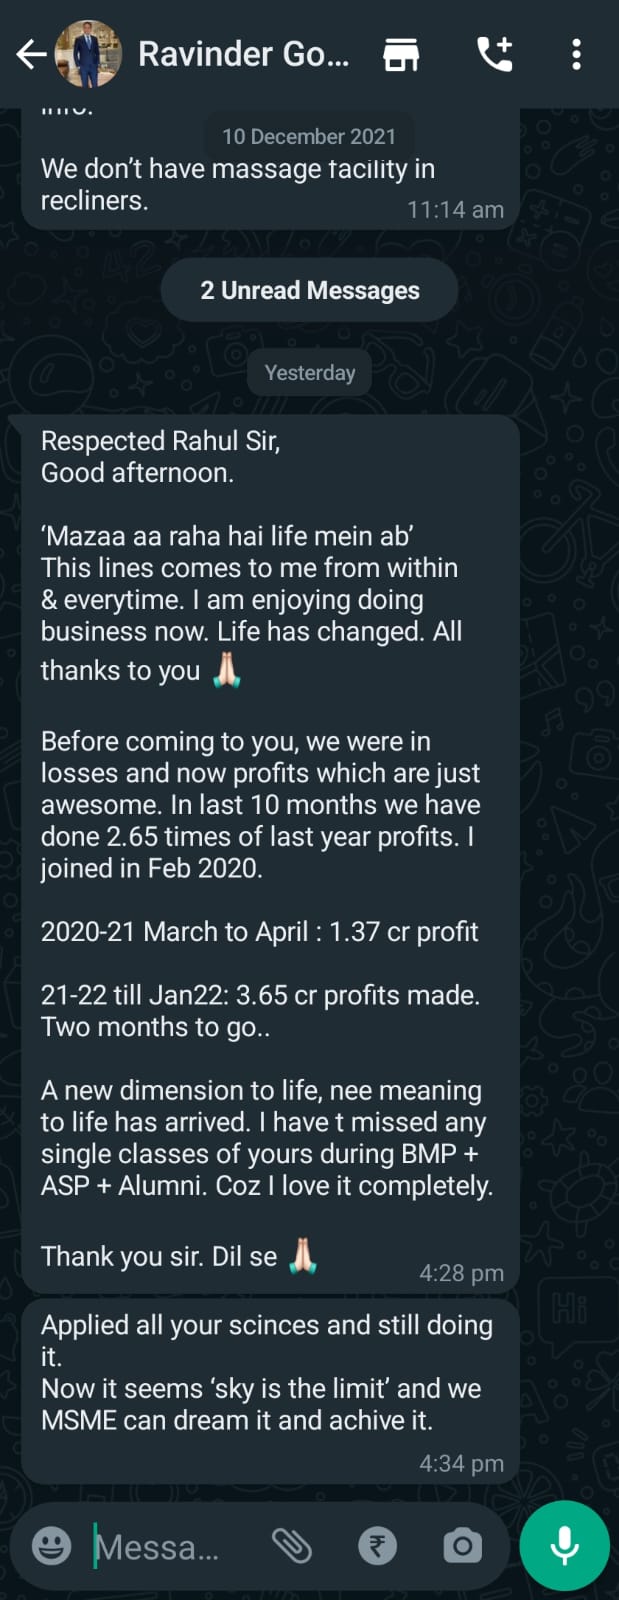Screen dimensions: 619x1600
Task: Open the business catalog storefront icon
Action: (401, 54)
